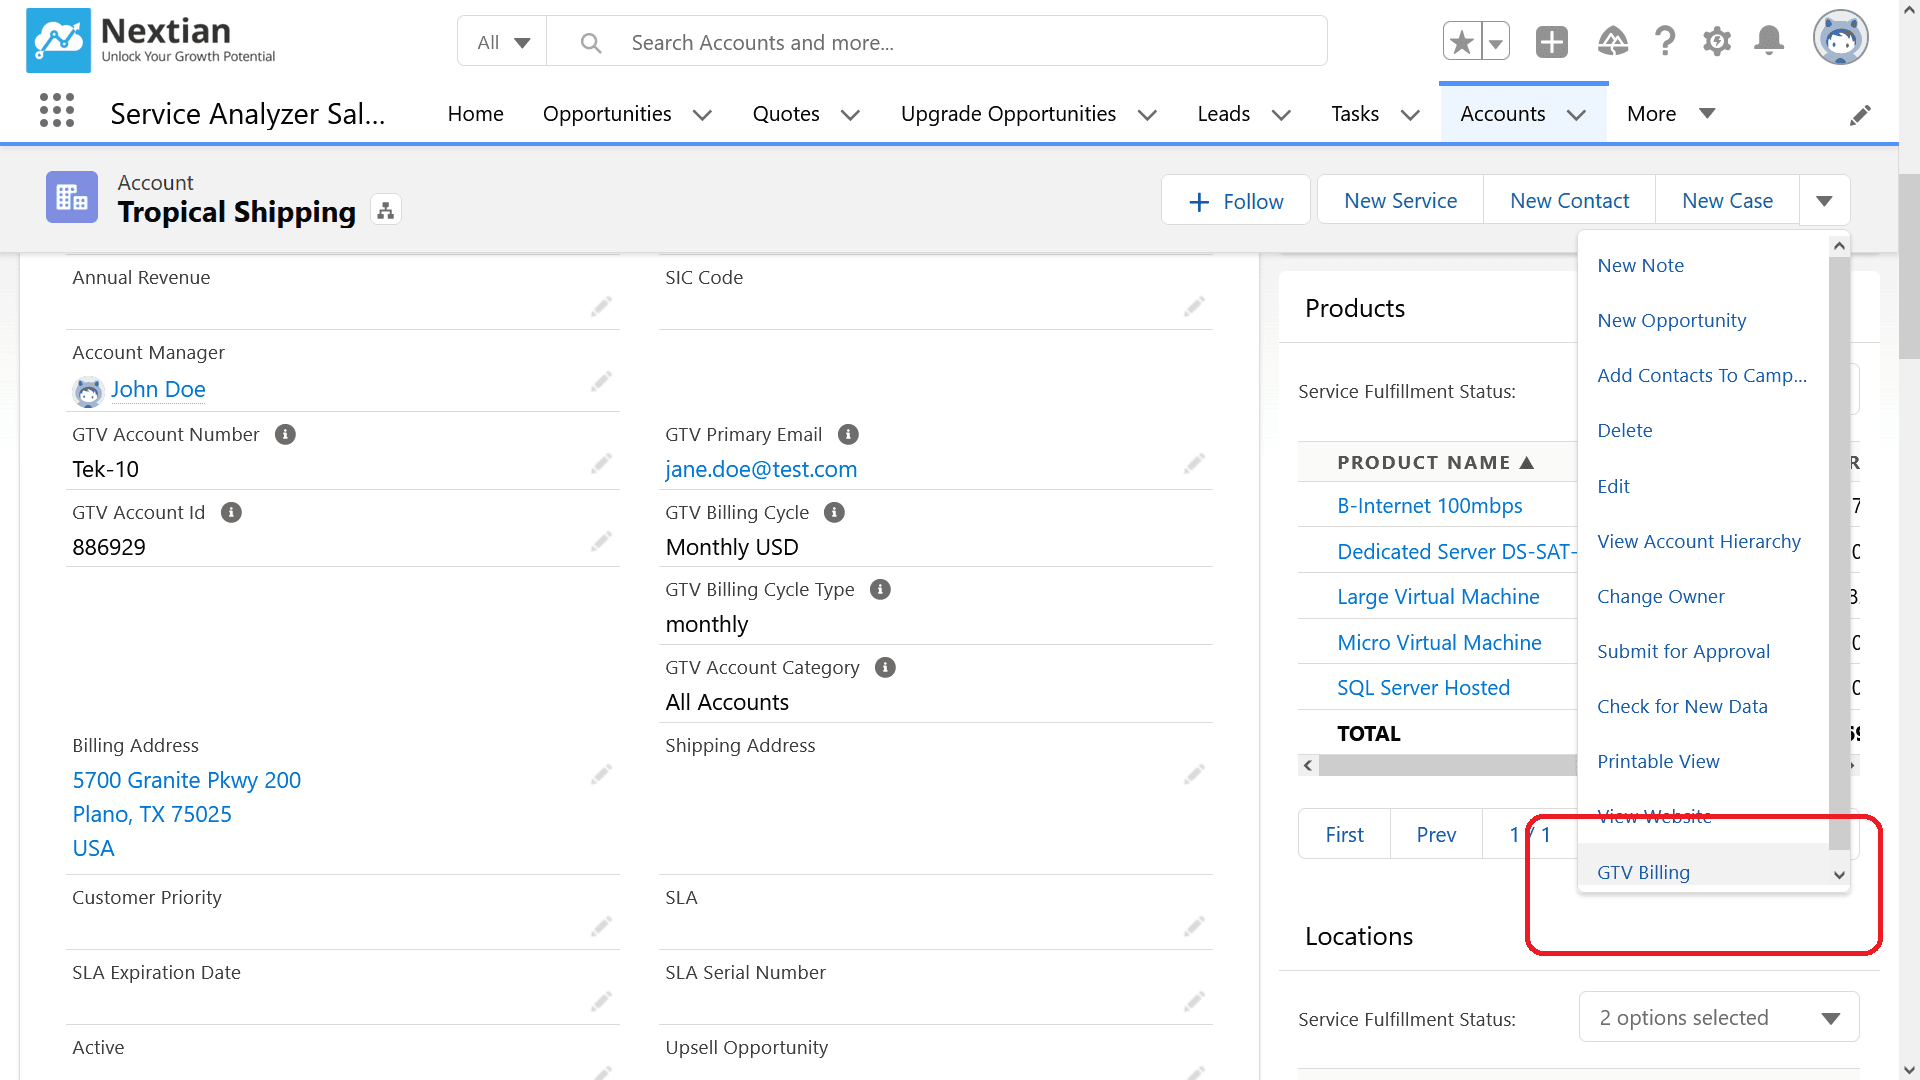Viewport: 1920px width, 1080px height.
Task: Expand the Accounts tab chevron
Action: tap(1577, 115)
